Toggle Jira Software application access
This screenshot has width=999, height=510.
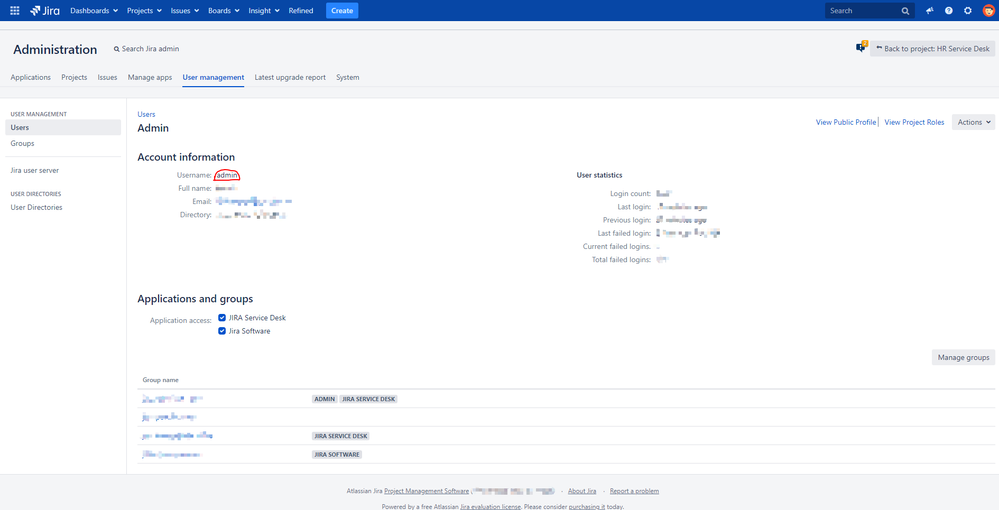(222, 331)
